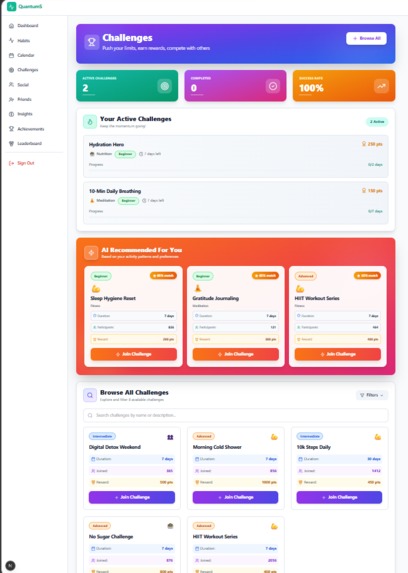Click people icon on Digital Detox Weekend card
The height and width of the screenshot is (573, 408).
pos(170,437)
